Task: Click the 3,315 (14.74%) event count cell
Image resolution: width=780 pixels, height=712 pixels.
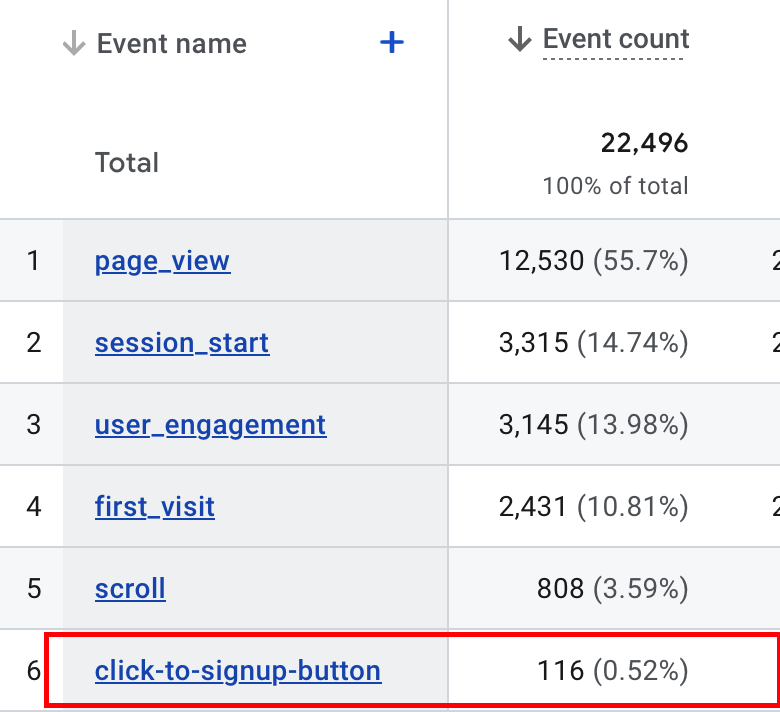Action: (x=593, y=343)
